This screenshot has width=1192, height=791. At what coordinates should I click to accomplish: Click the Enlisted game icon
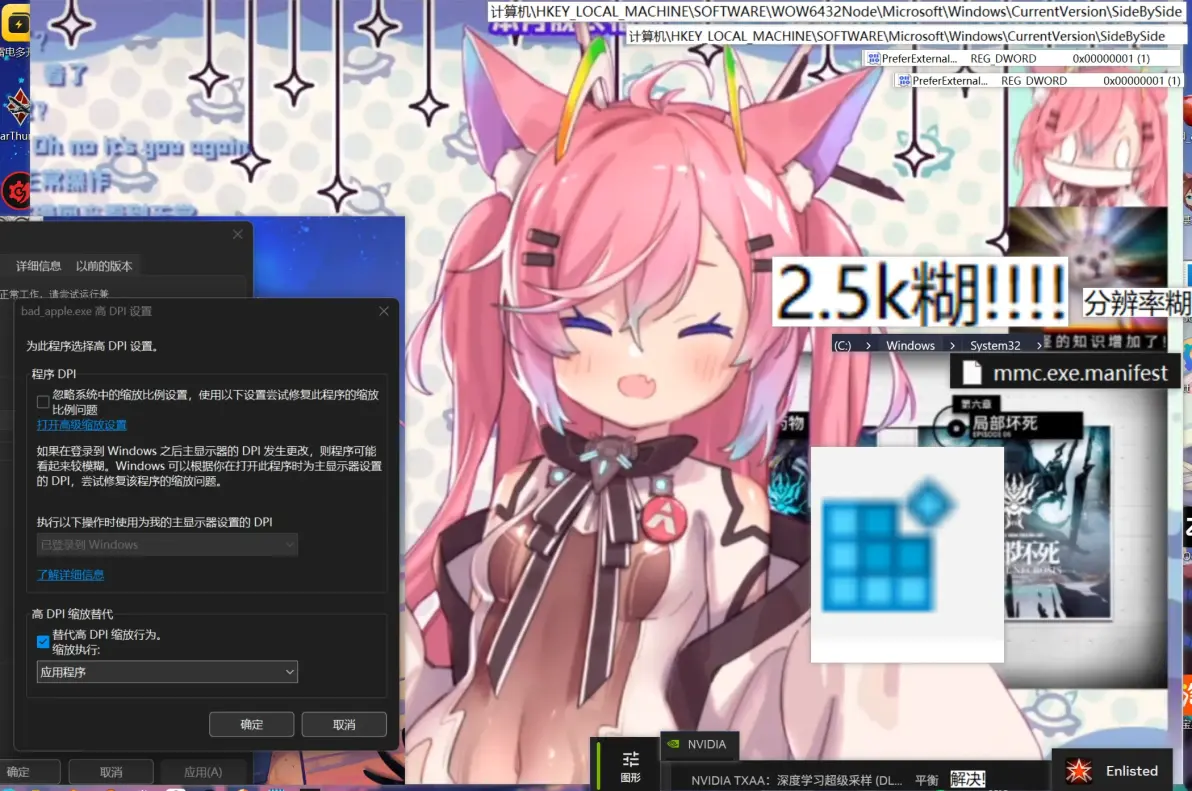[1078, 770]
